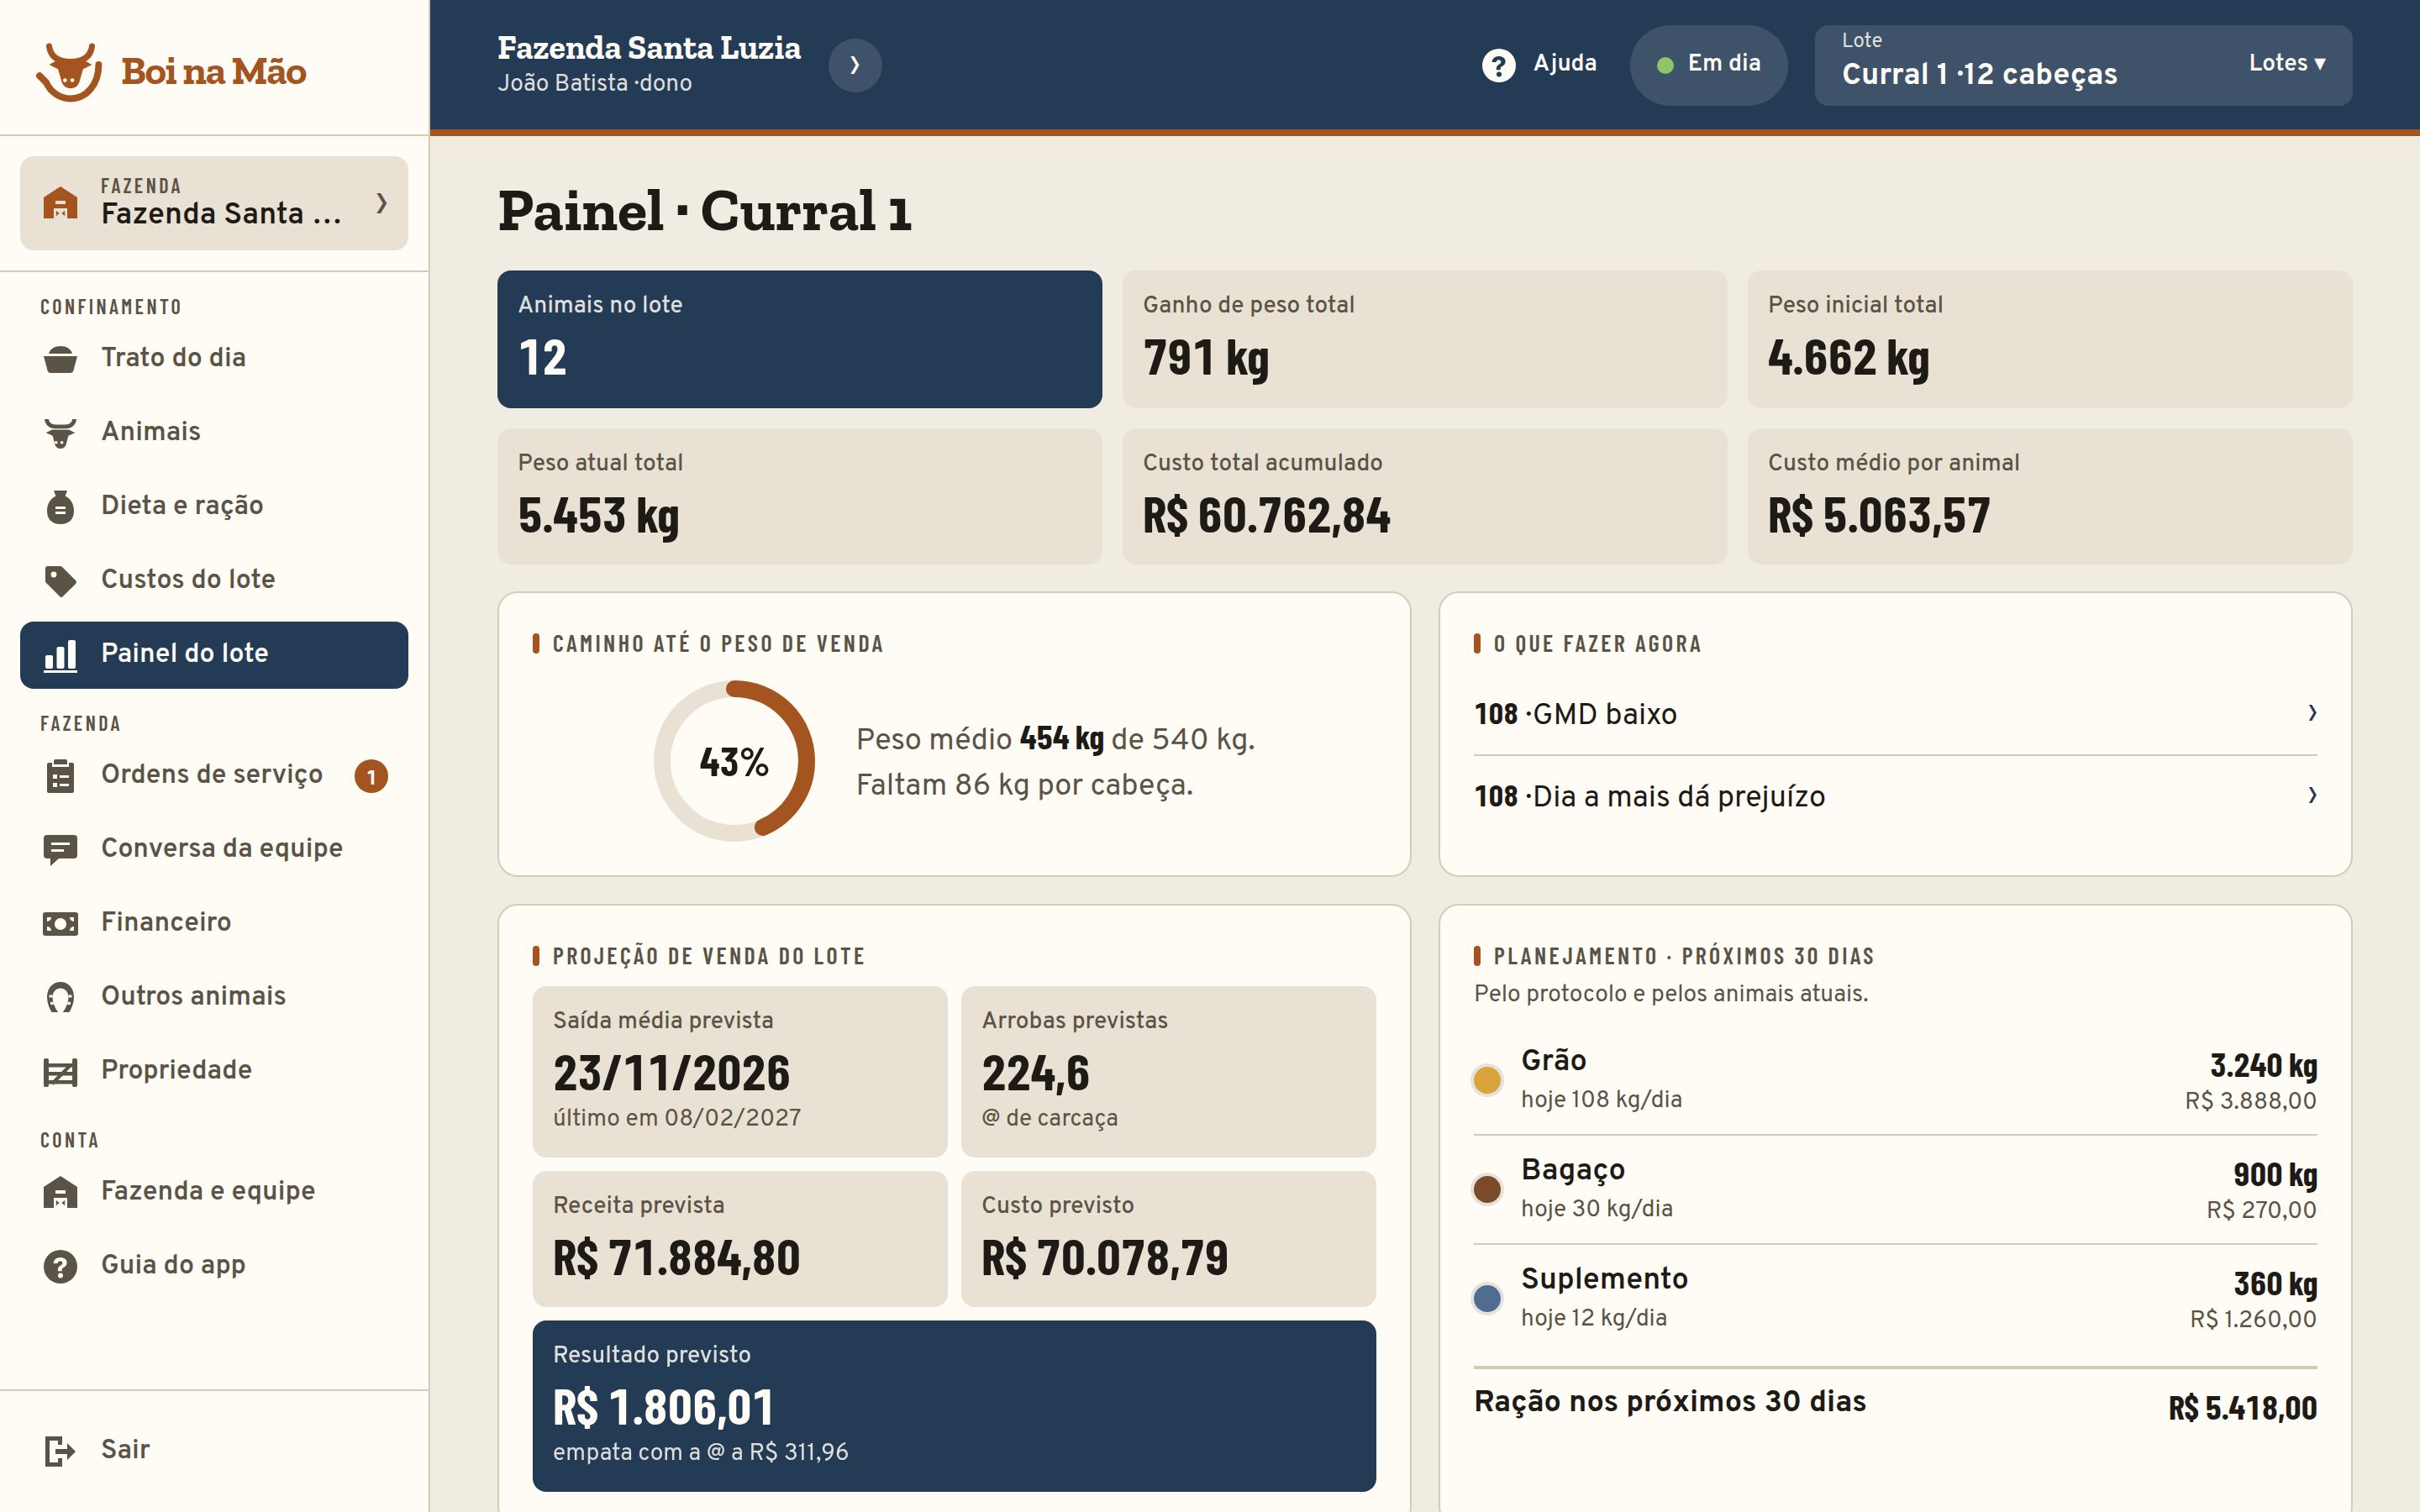
Task: Open Dieta e ração page
Action: 214,506
